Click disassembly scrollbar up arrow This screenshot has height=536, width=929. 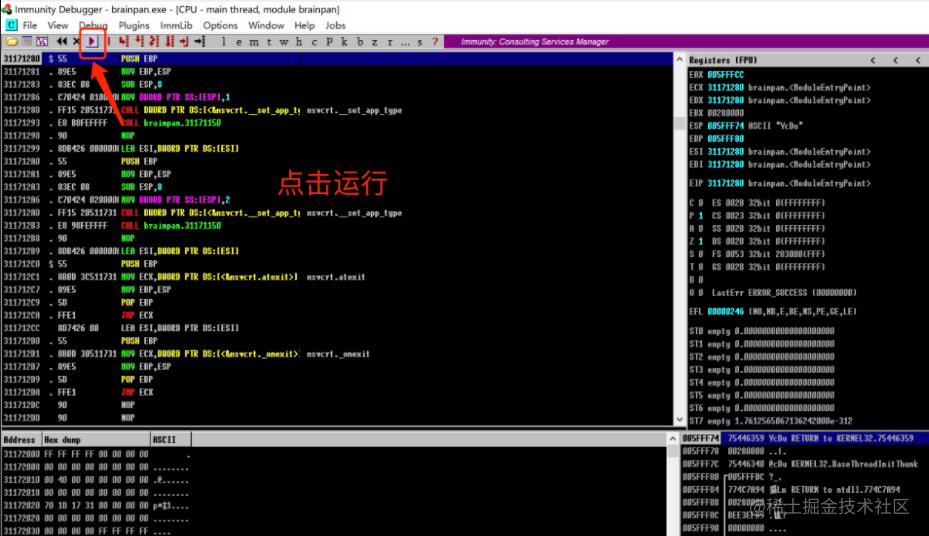[x=679, y=59]
